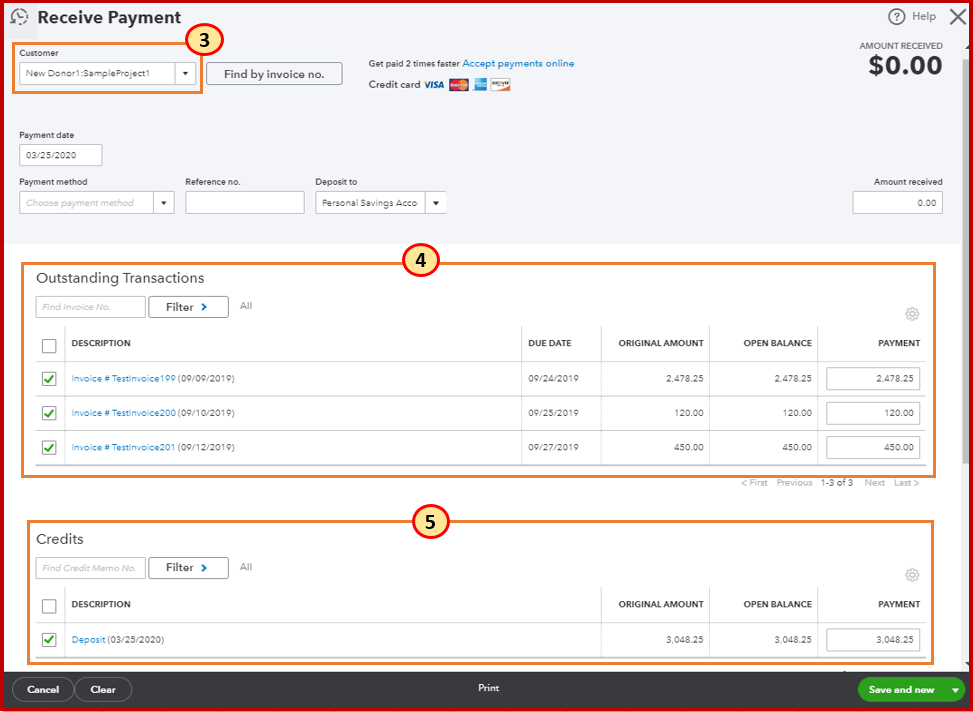Click the Find Invoice No. search box

click(91, 307)
